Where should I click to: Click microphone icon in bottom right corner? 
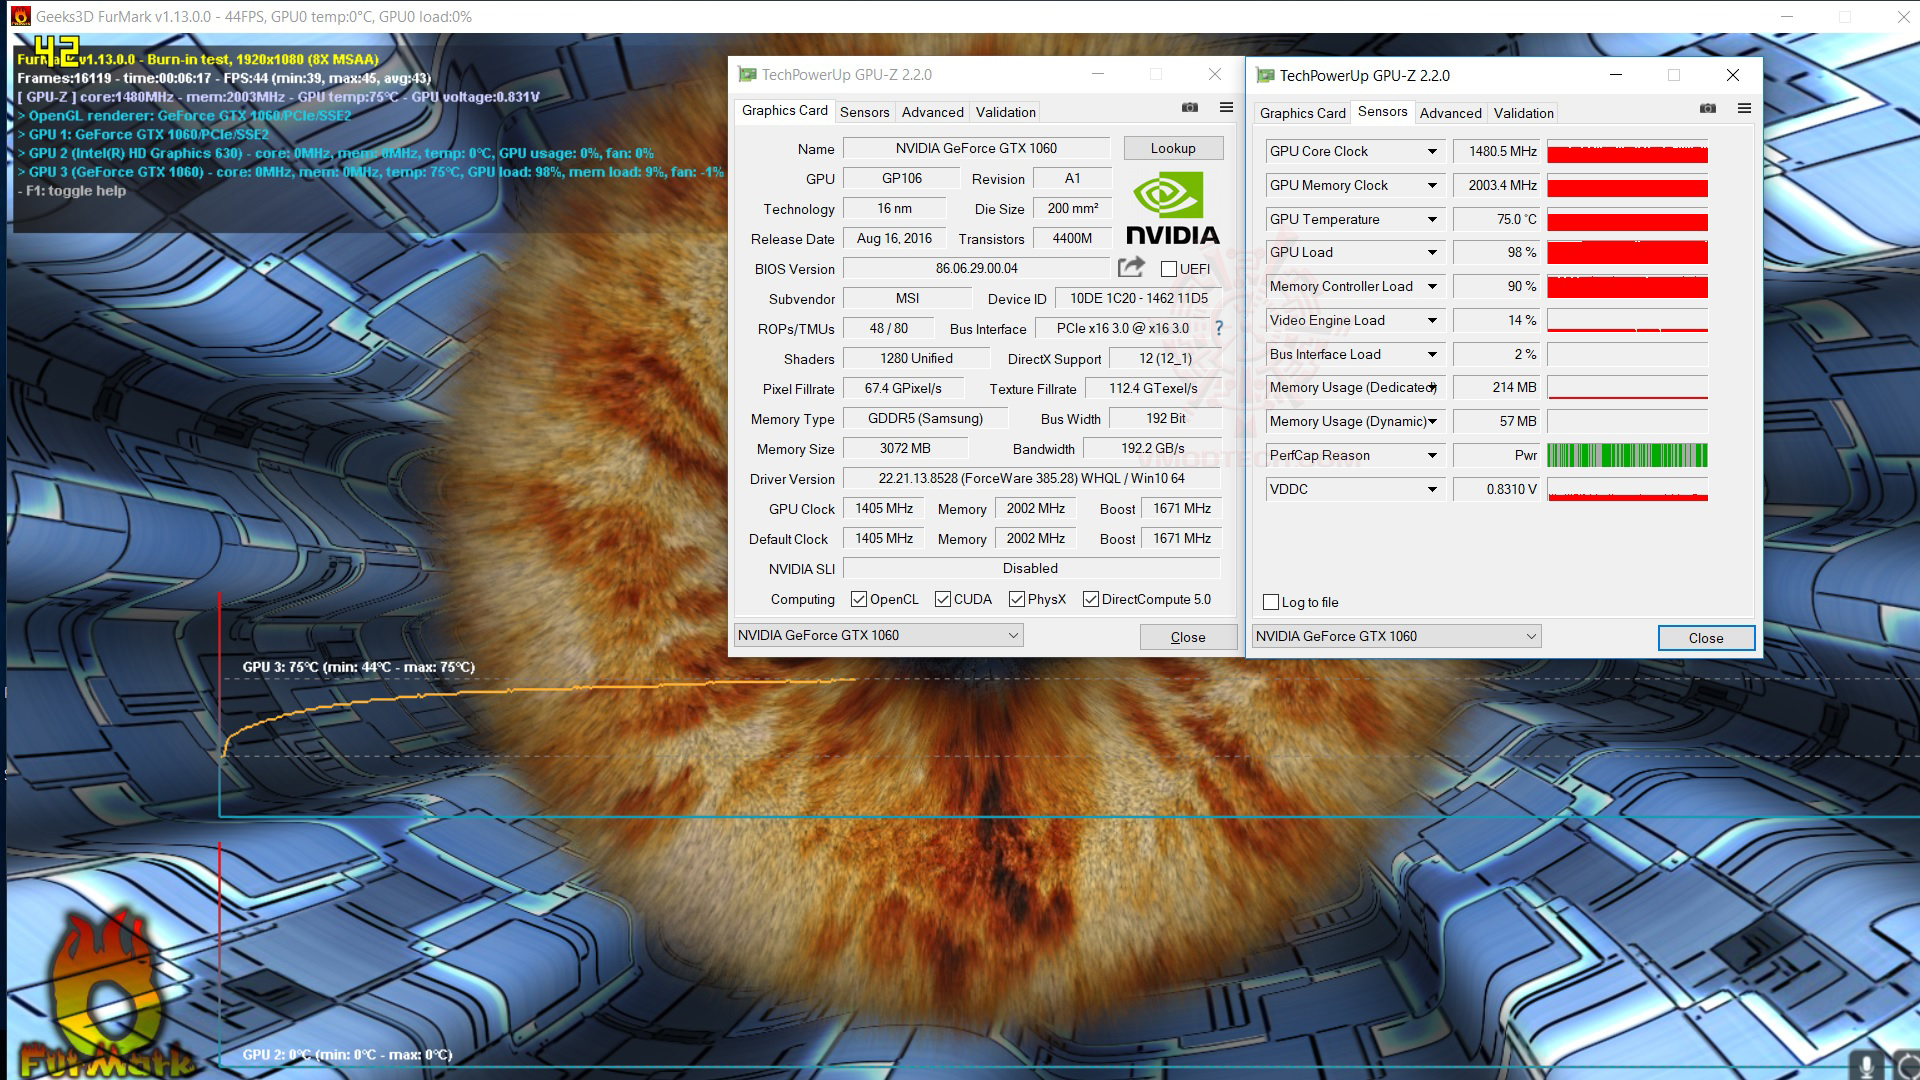(1866, 1065)
